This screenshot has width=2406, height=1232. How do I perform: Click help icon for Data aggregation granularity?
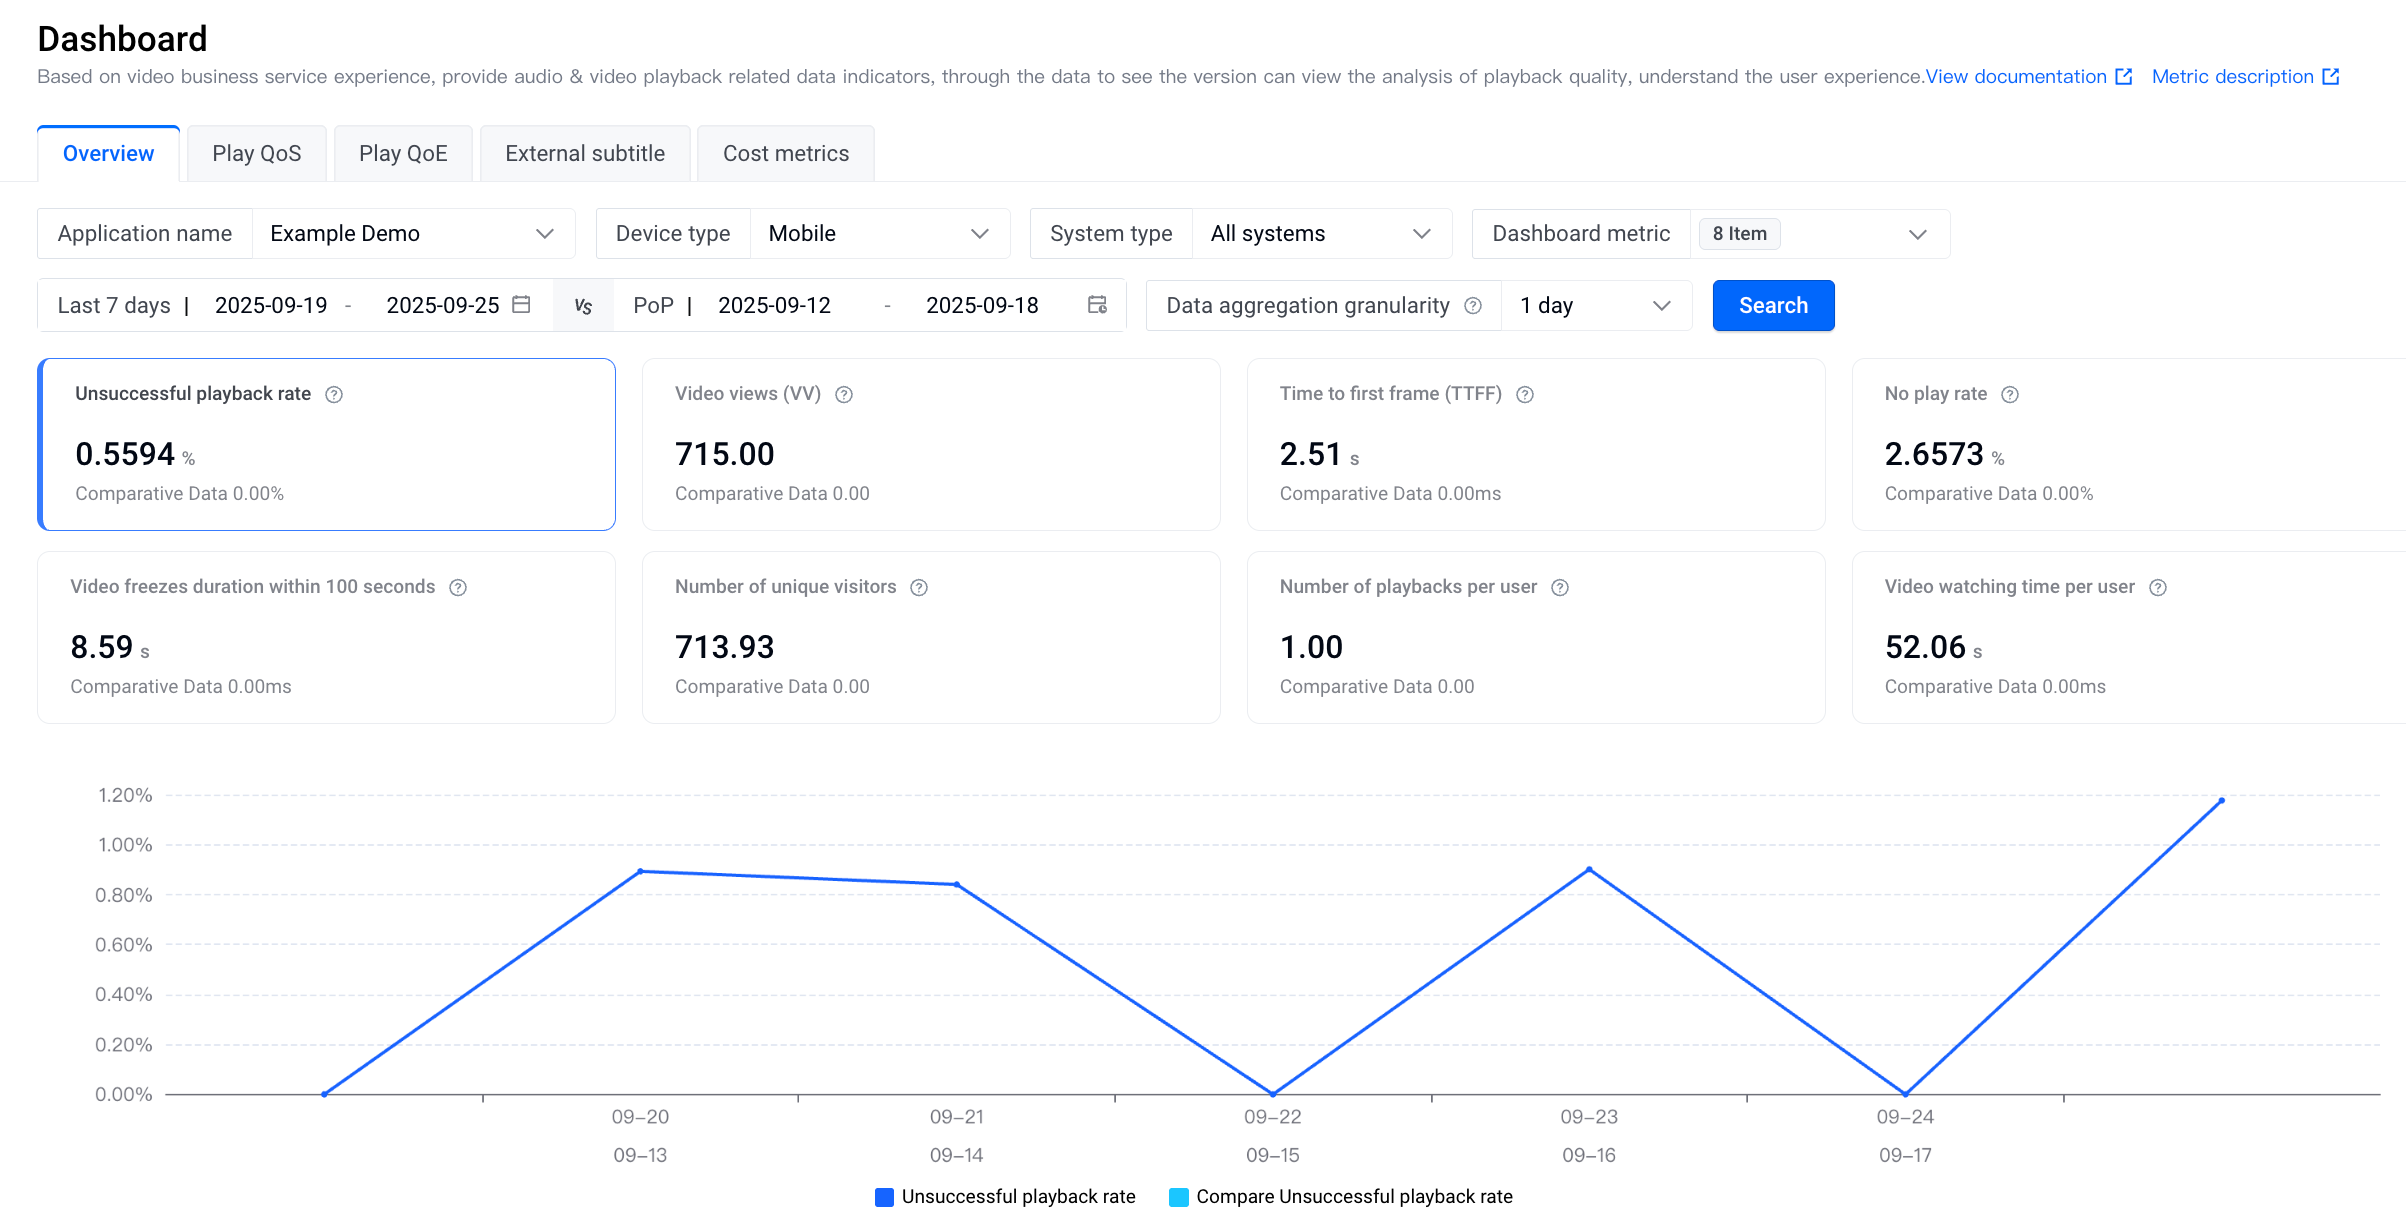(1473, 306)
